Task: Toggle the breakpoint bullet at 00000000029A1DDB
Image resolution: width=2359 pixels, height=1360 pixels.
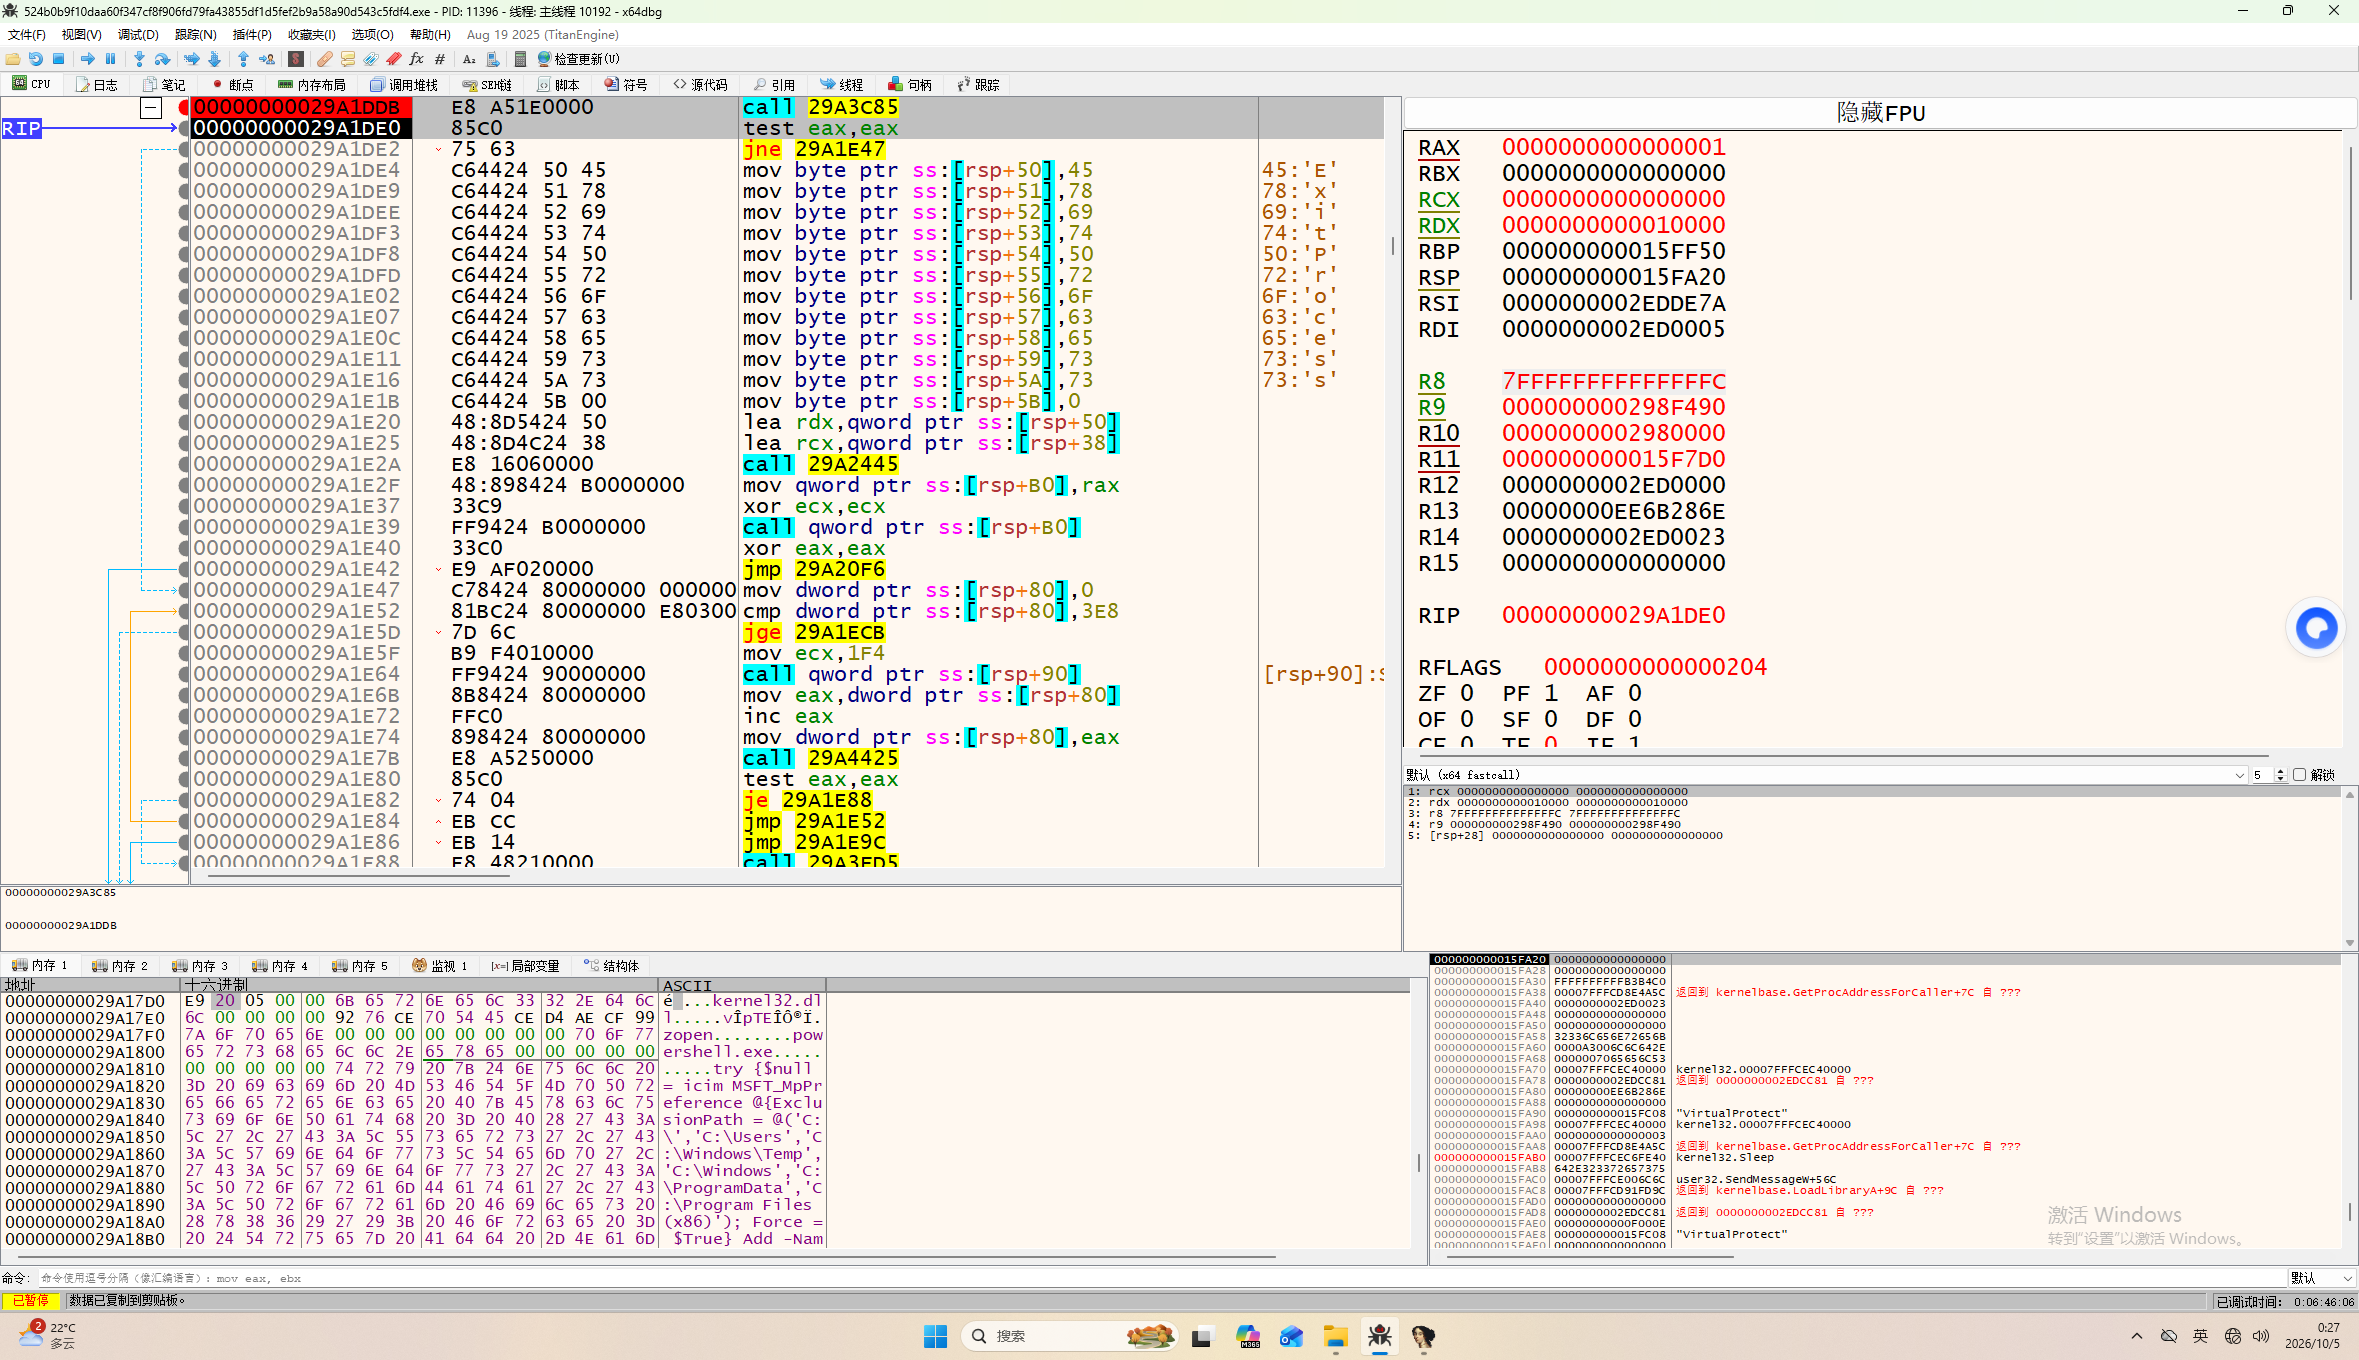Action: pyautogui.click(x=184, y=107)
